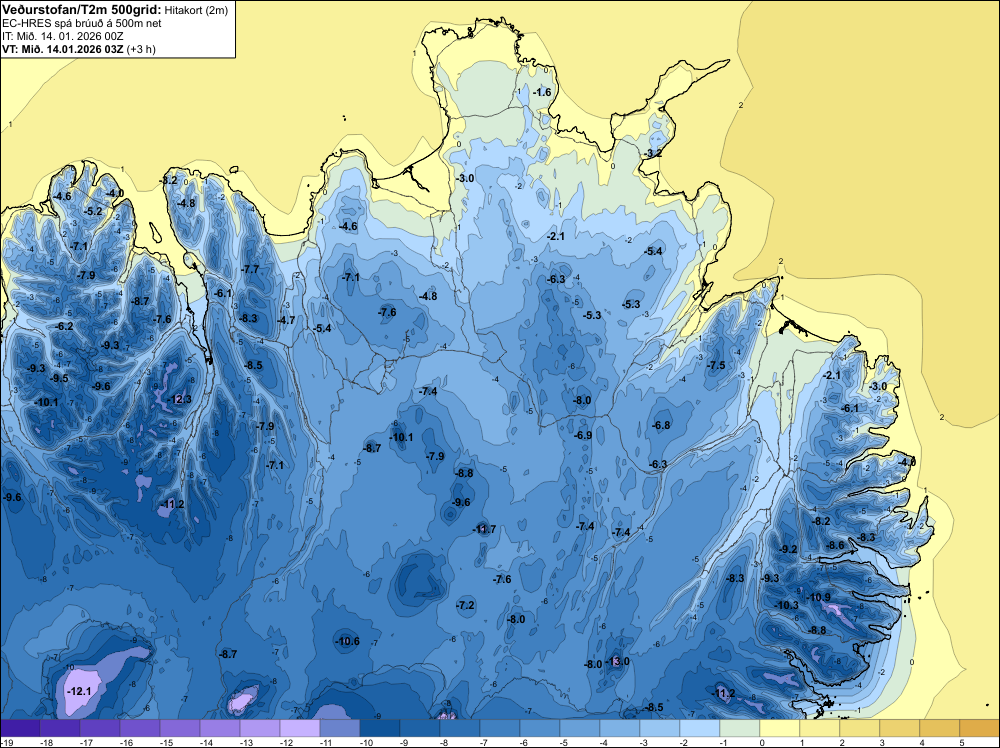1000x748 pixels.
Task: Click the 'Hitakort (2m)' subtitle
Action: 196,10
